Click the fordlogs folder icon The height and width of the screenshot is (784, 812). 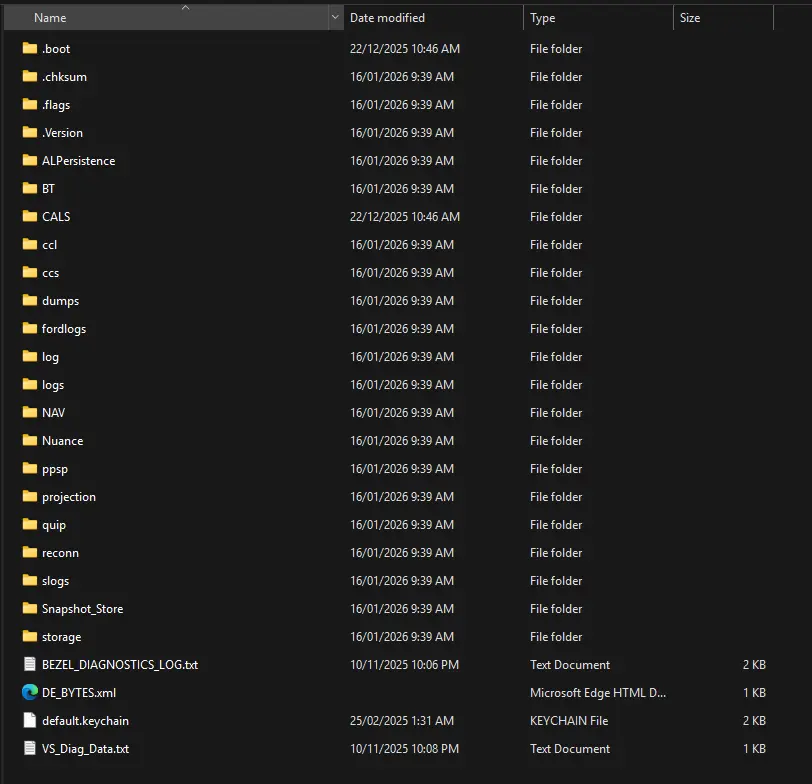pos(30,328)
